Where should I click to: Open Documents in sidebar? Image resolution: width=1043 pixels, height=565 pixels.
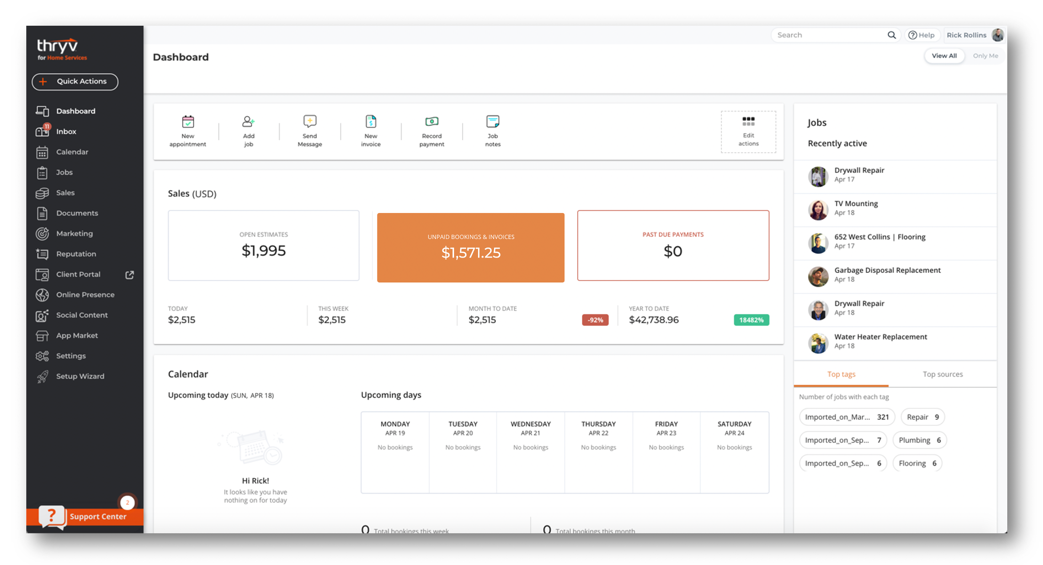click(x=67, y=214)
